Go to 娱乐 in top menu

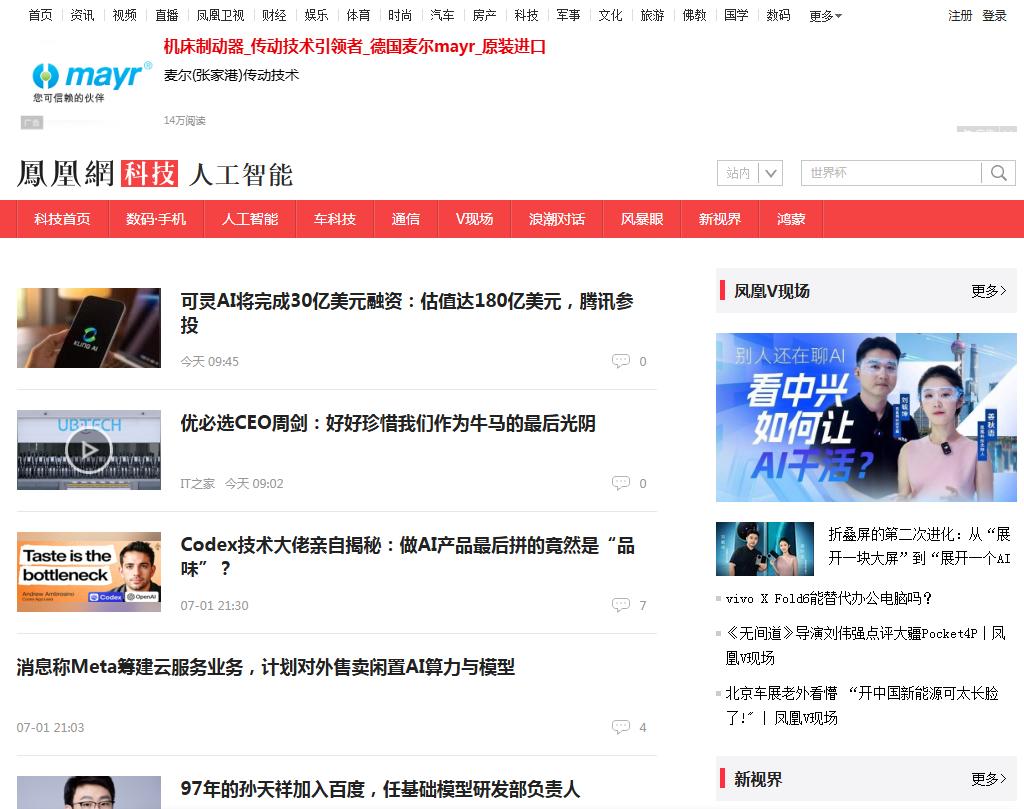coord(316,15)
